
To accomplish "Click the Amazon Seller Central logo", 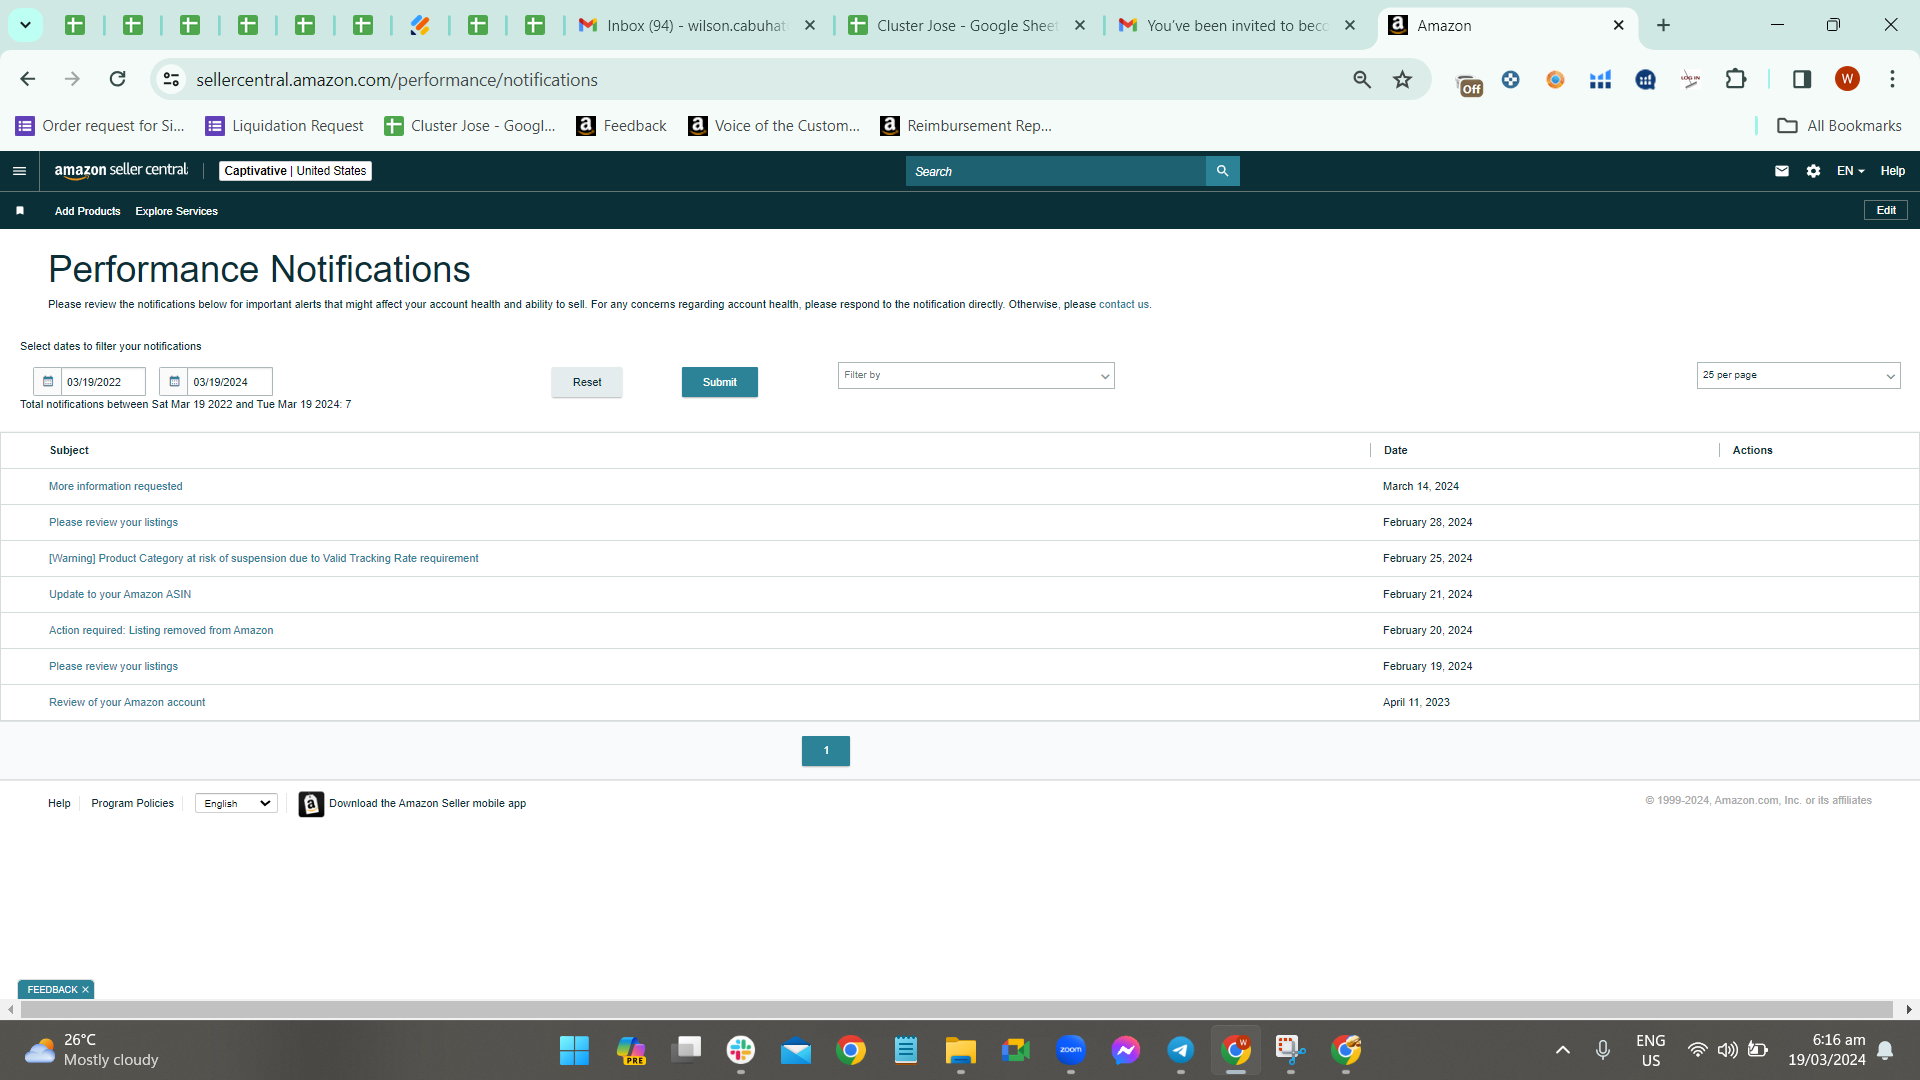I will coord(121,170).
